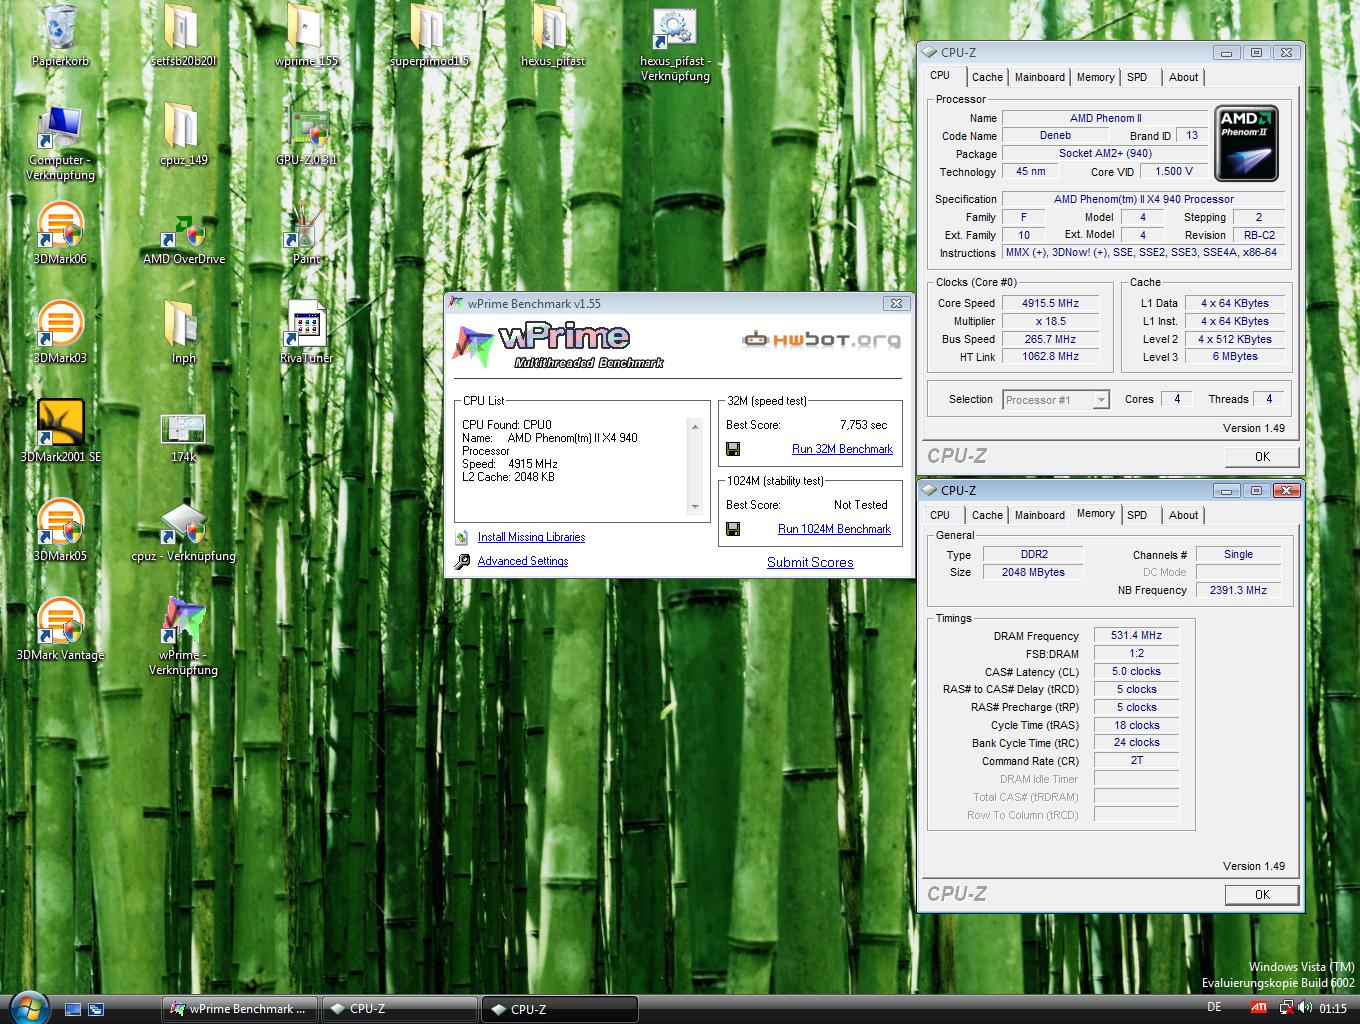1360x1024 pixels.
Task: Click the network tray icon
Action: [1286, 1009]
